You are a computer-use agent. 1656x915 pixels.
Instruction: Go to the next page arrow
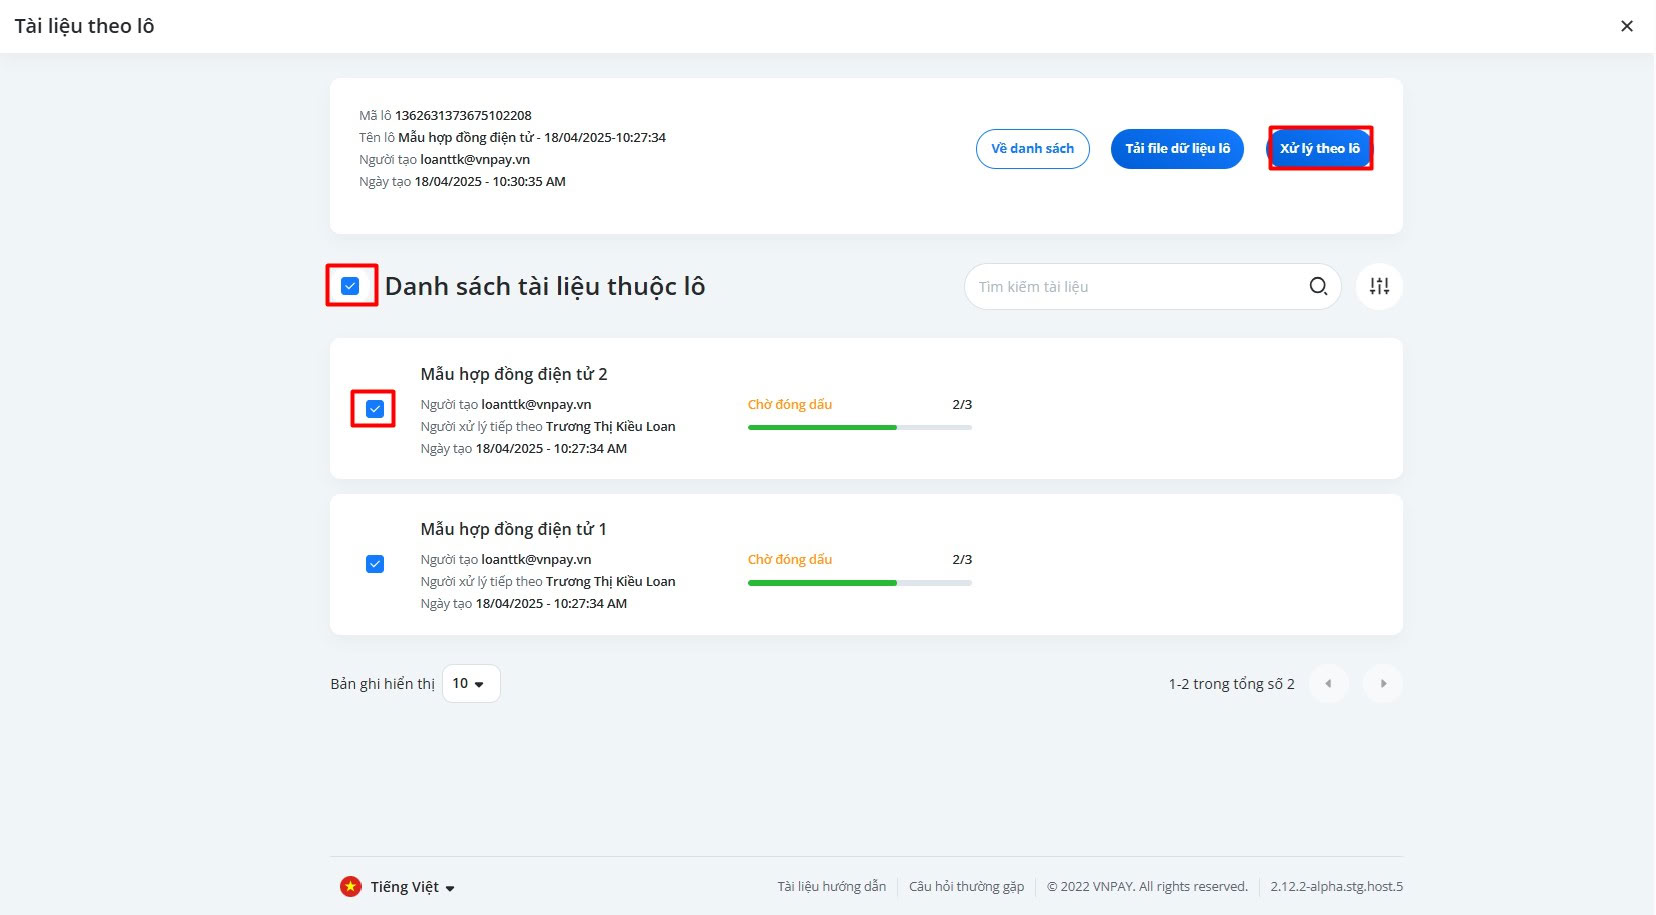coord(1383,684)
